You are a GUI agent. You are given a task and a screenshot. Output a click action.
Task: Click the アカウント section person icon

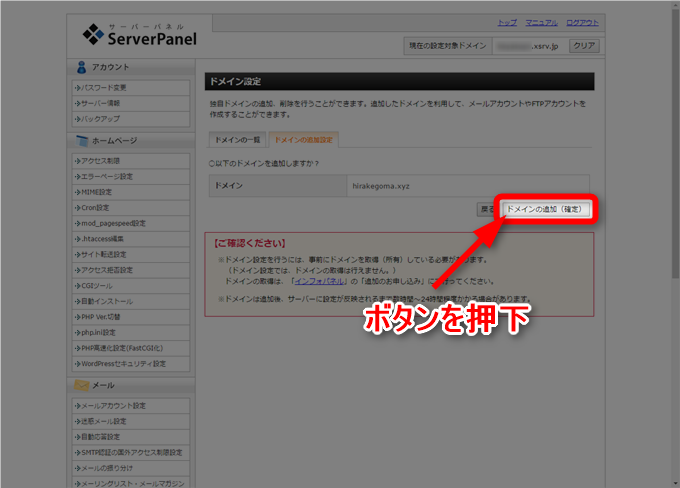coord(81,67)
